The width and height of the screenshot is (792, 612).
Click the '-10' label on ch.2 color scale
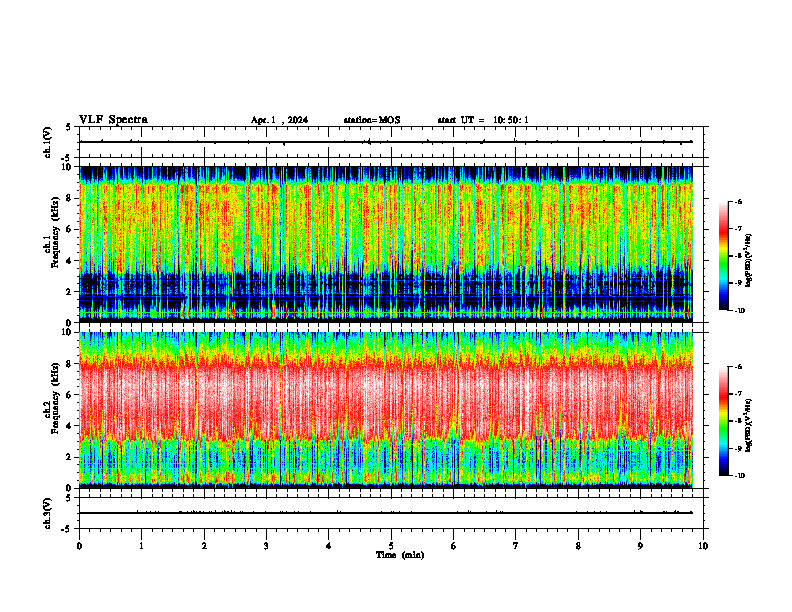[x=739, y=476]
